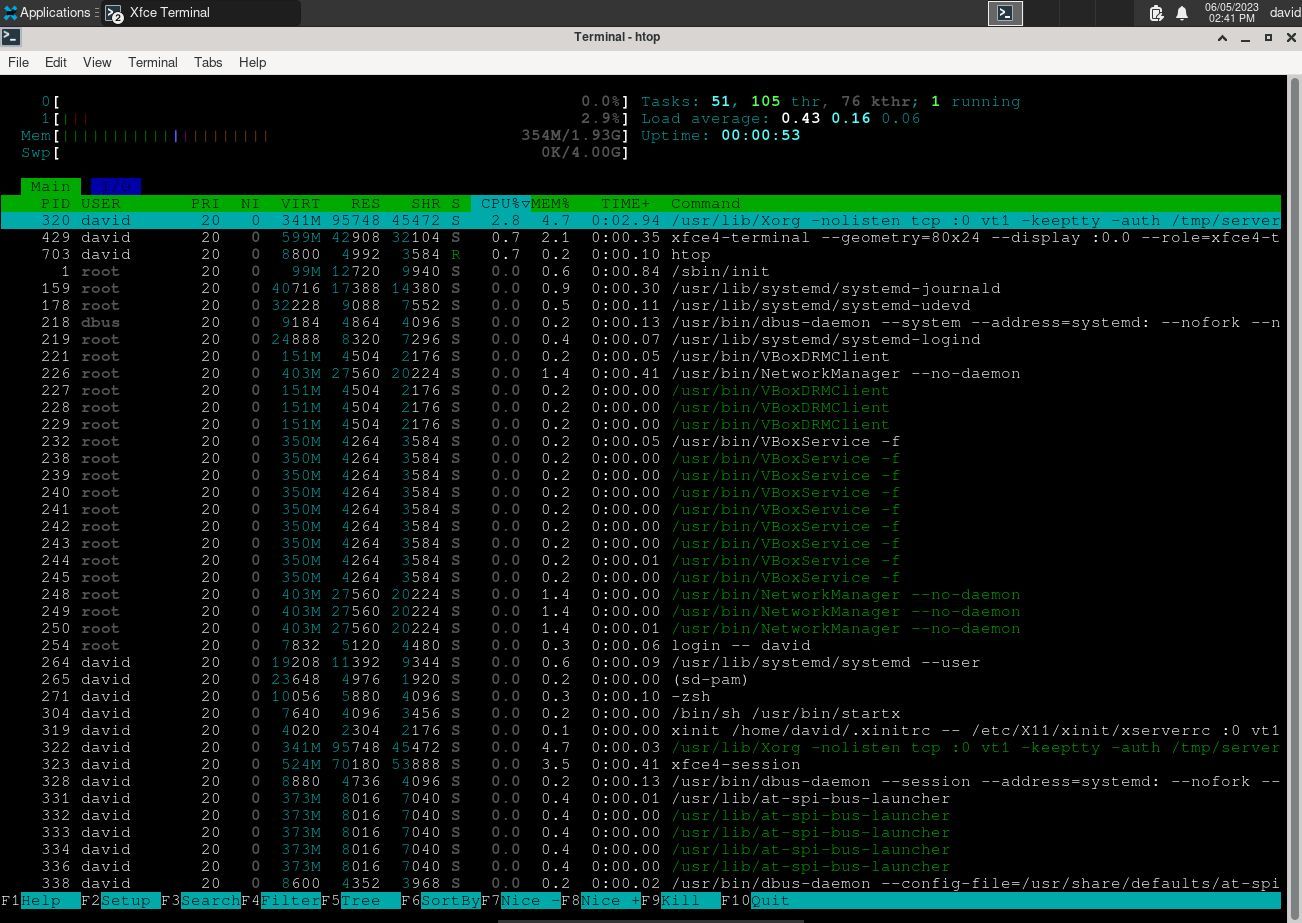Select the systemd --user process row
This screenshot has height=923, width=1302.
pyautogui.click(x=640, y=662)
